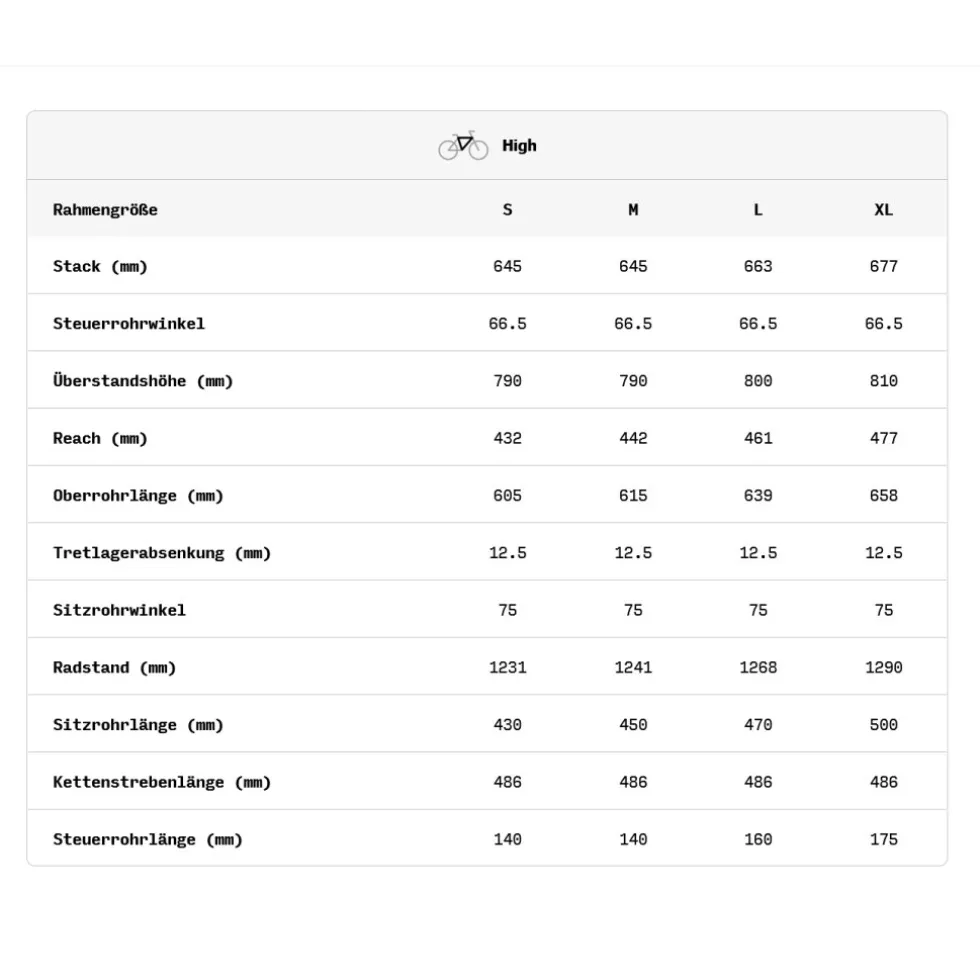Viewport: 980px width, 980px height.
Task: Click the Rahmengröße header label
Action: click(105, 210)
